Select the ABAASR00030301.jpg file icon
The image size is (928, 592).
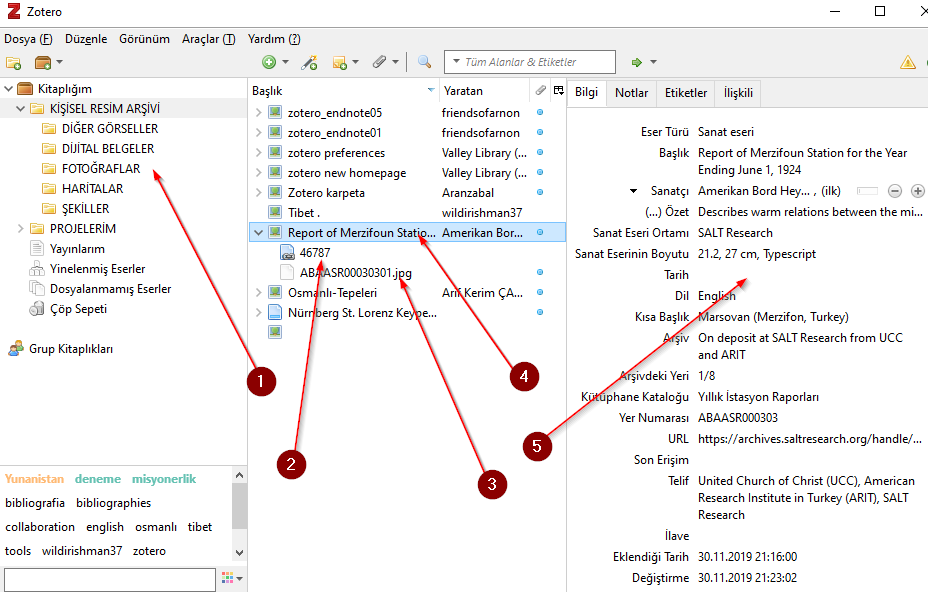click(287, 272)
